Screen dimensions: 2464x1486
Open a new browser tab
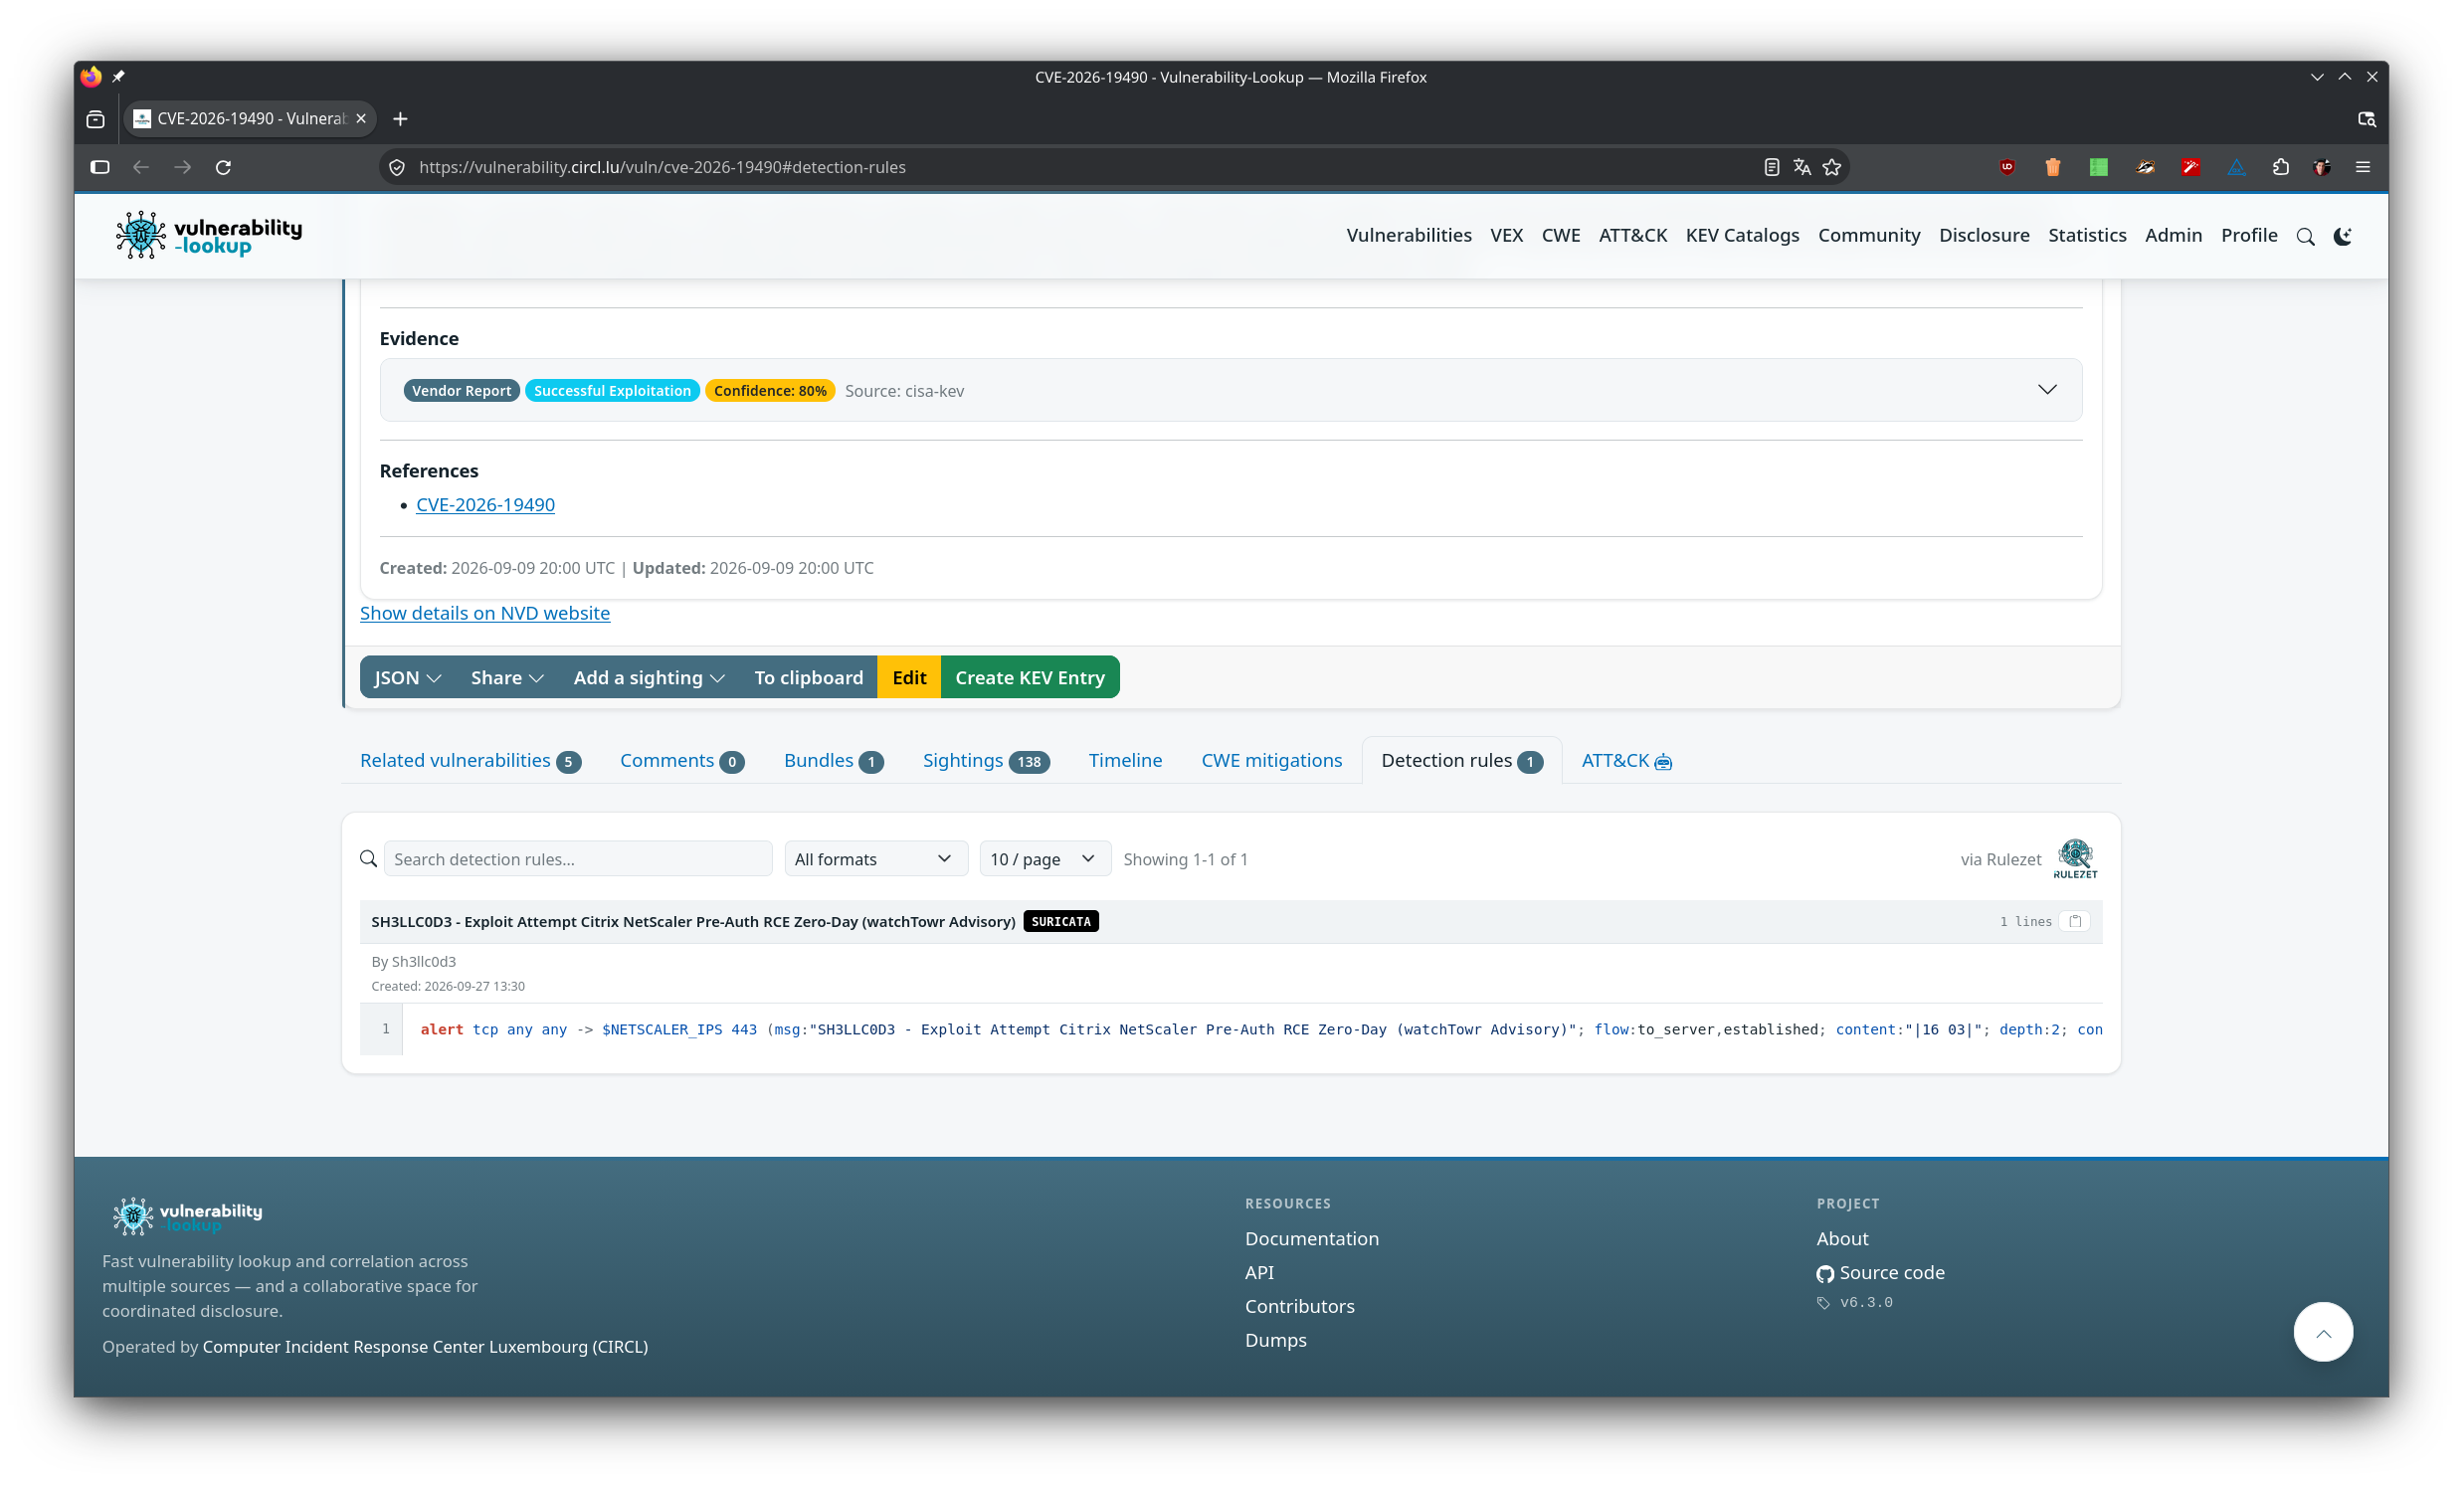click(x=400, y=119)
